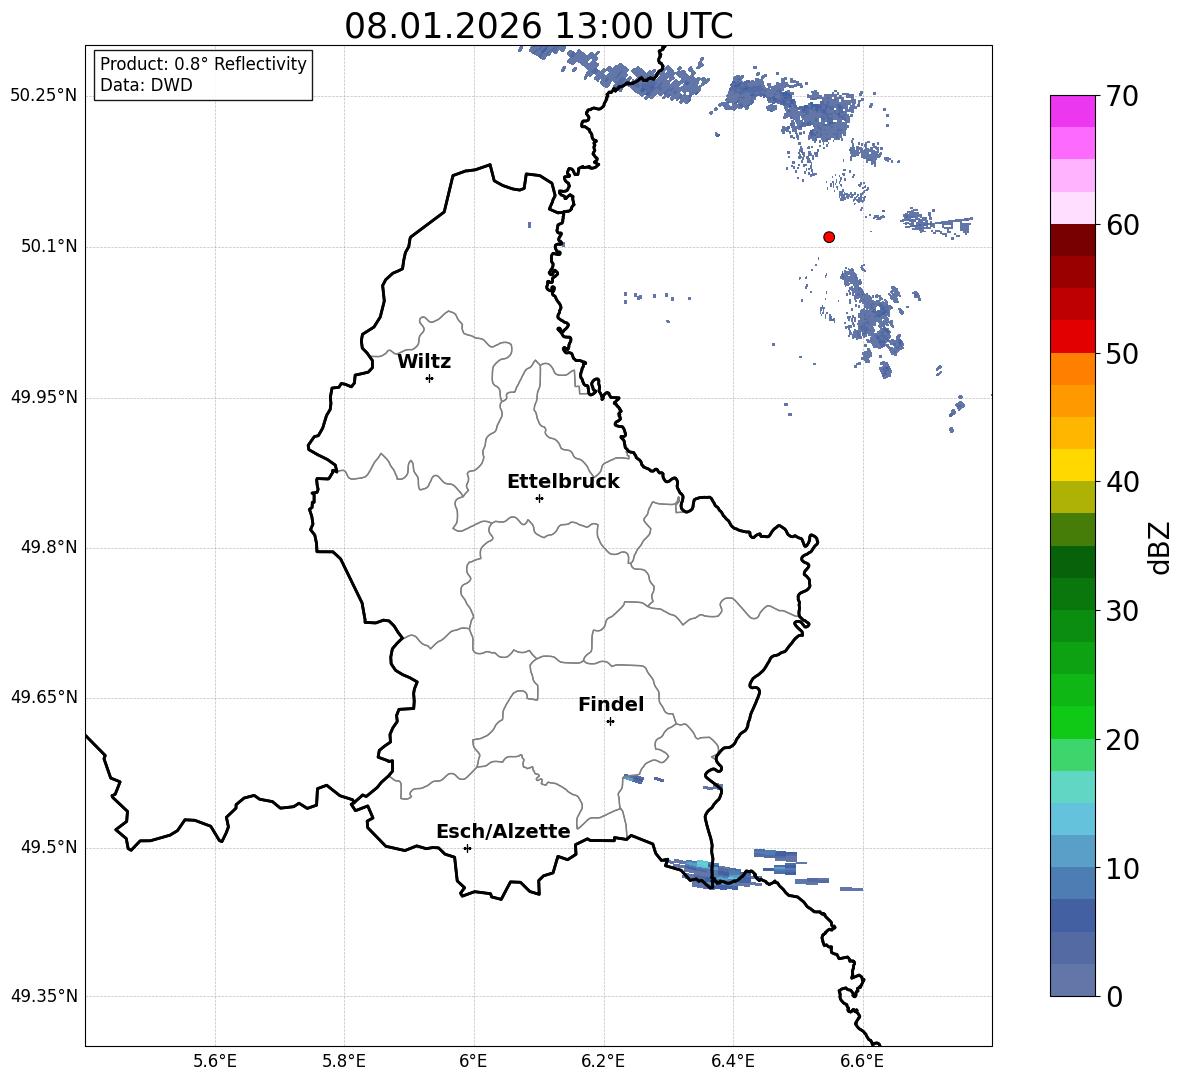1184x1081 pixels.
Task: Click the colorbar value 30
Action: pos(1122,611)
